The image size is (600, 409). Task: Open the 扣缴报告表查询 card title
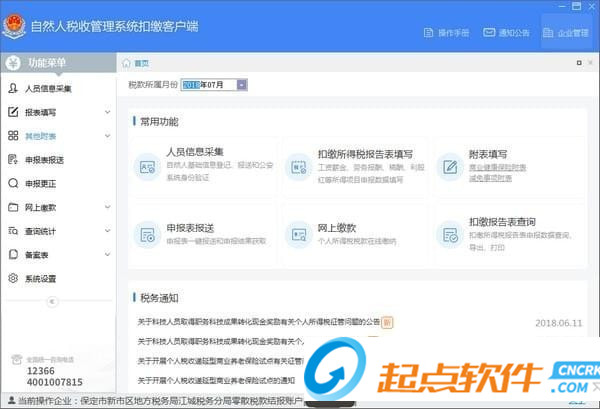502,222
